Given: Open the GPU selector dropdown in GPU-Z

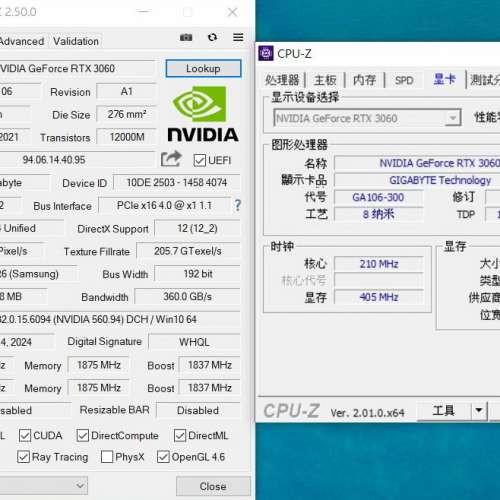Looking at the screenshot, I should [44, 485].
